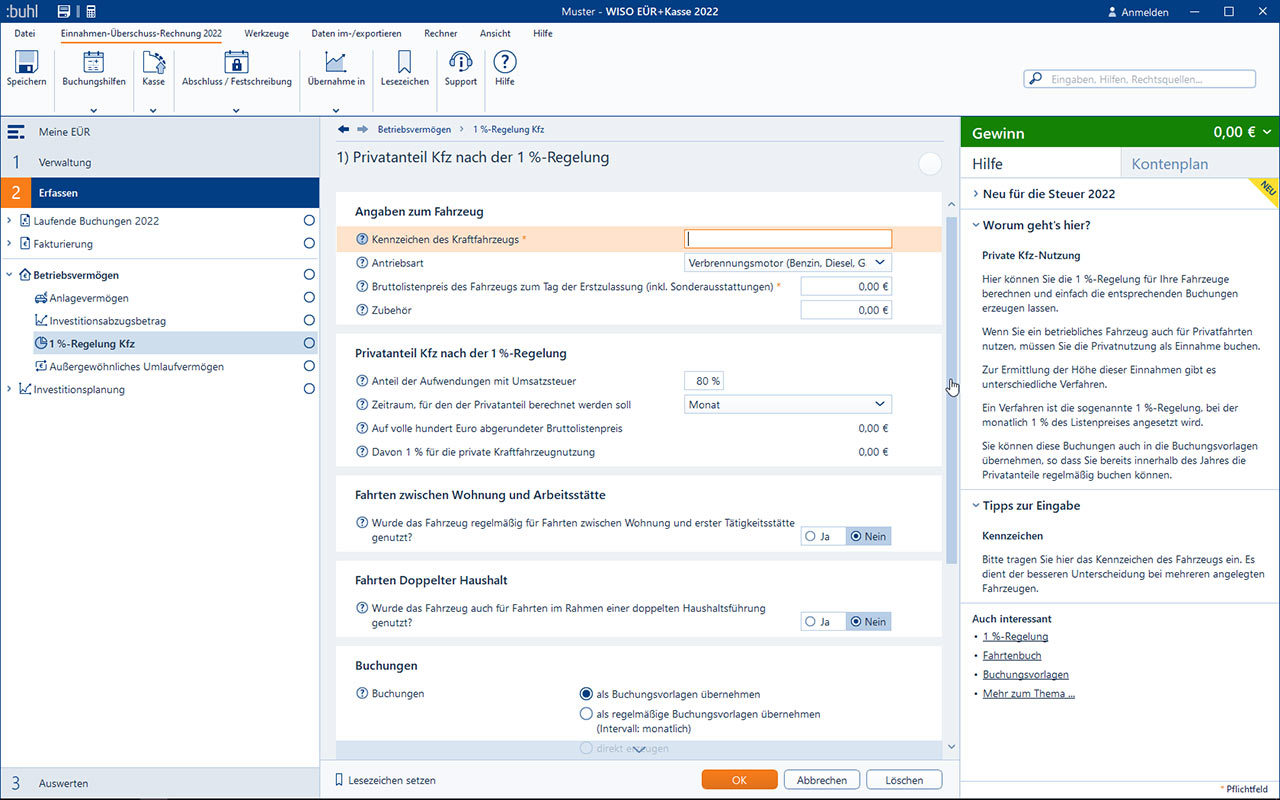Select Nein for Fahrten zwischen Wohnung und Tätigkeitsstätte
Viewport: 1280px width, 800px height.
point(855,537)
